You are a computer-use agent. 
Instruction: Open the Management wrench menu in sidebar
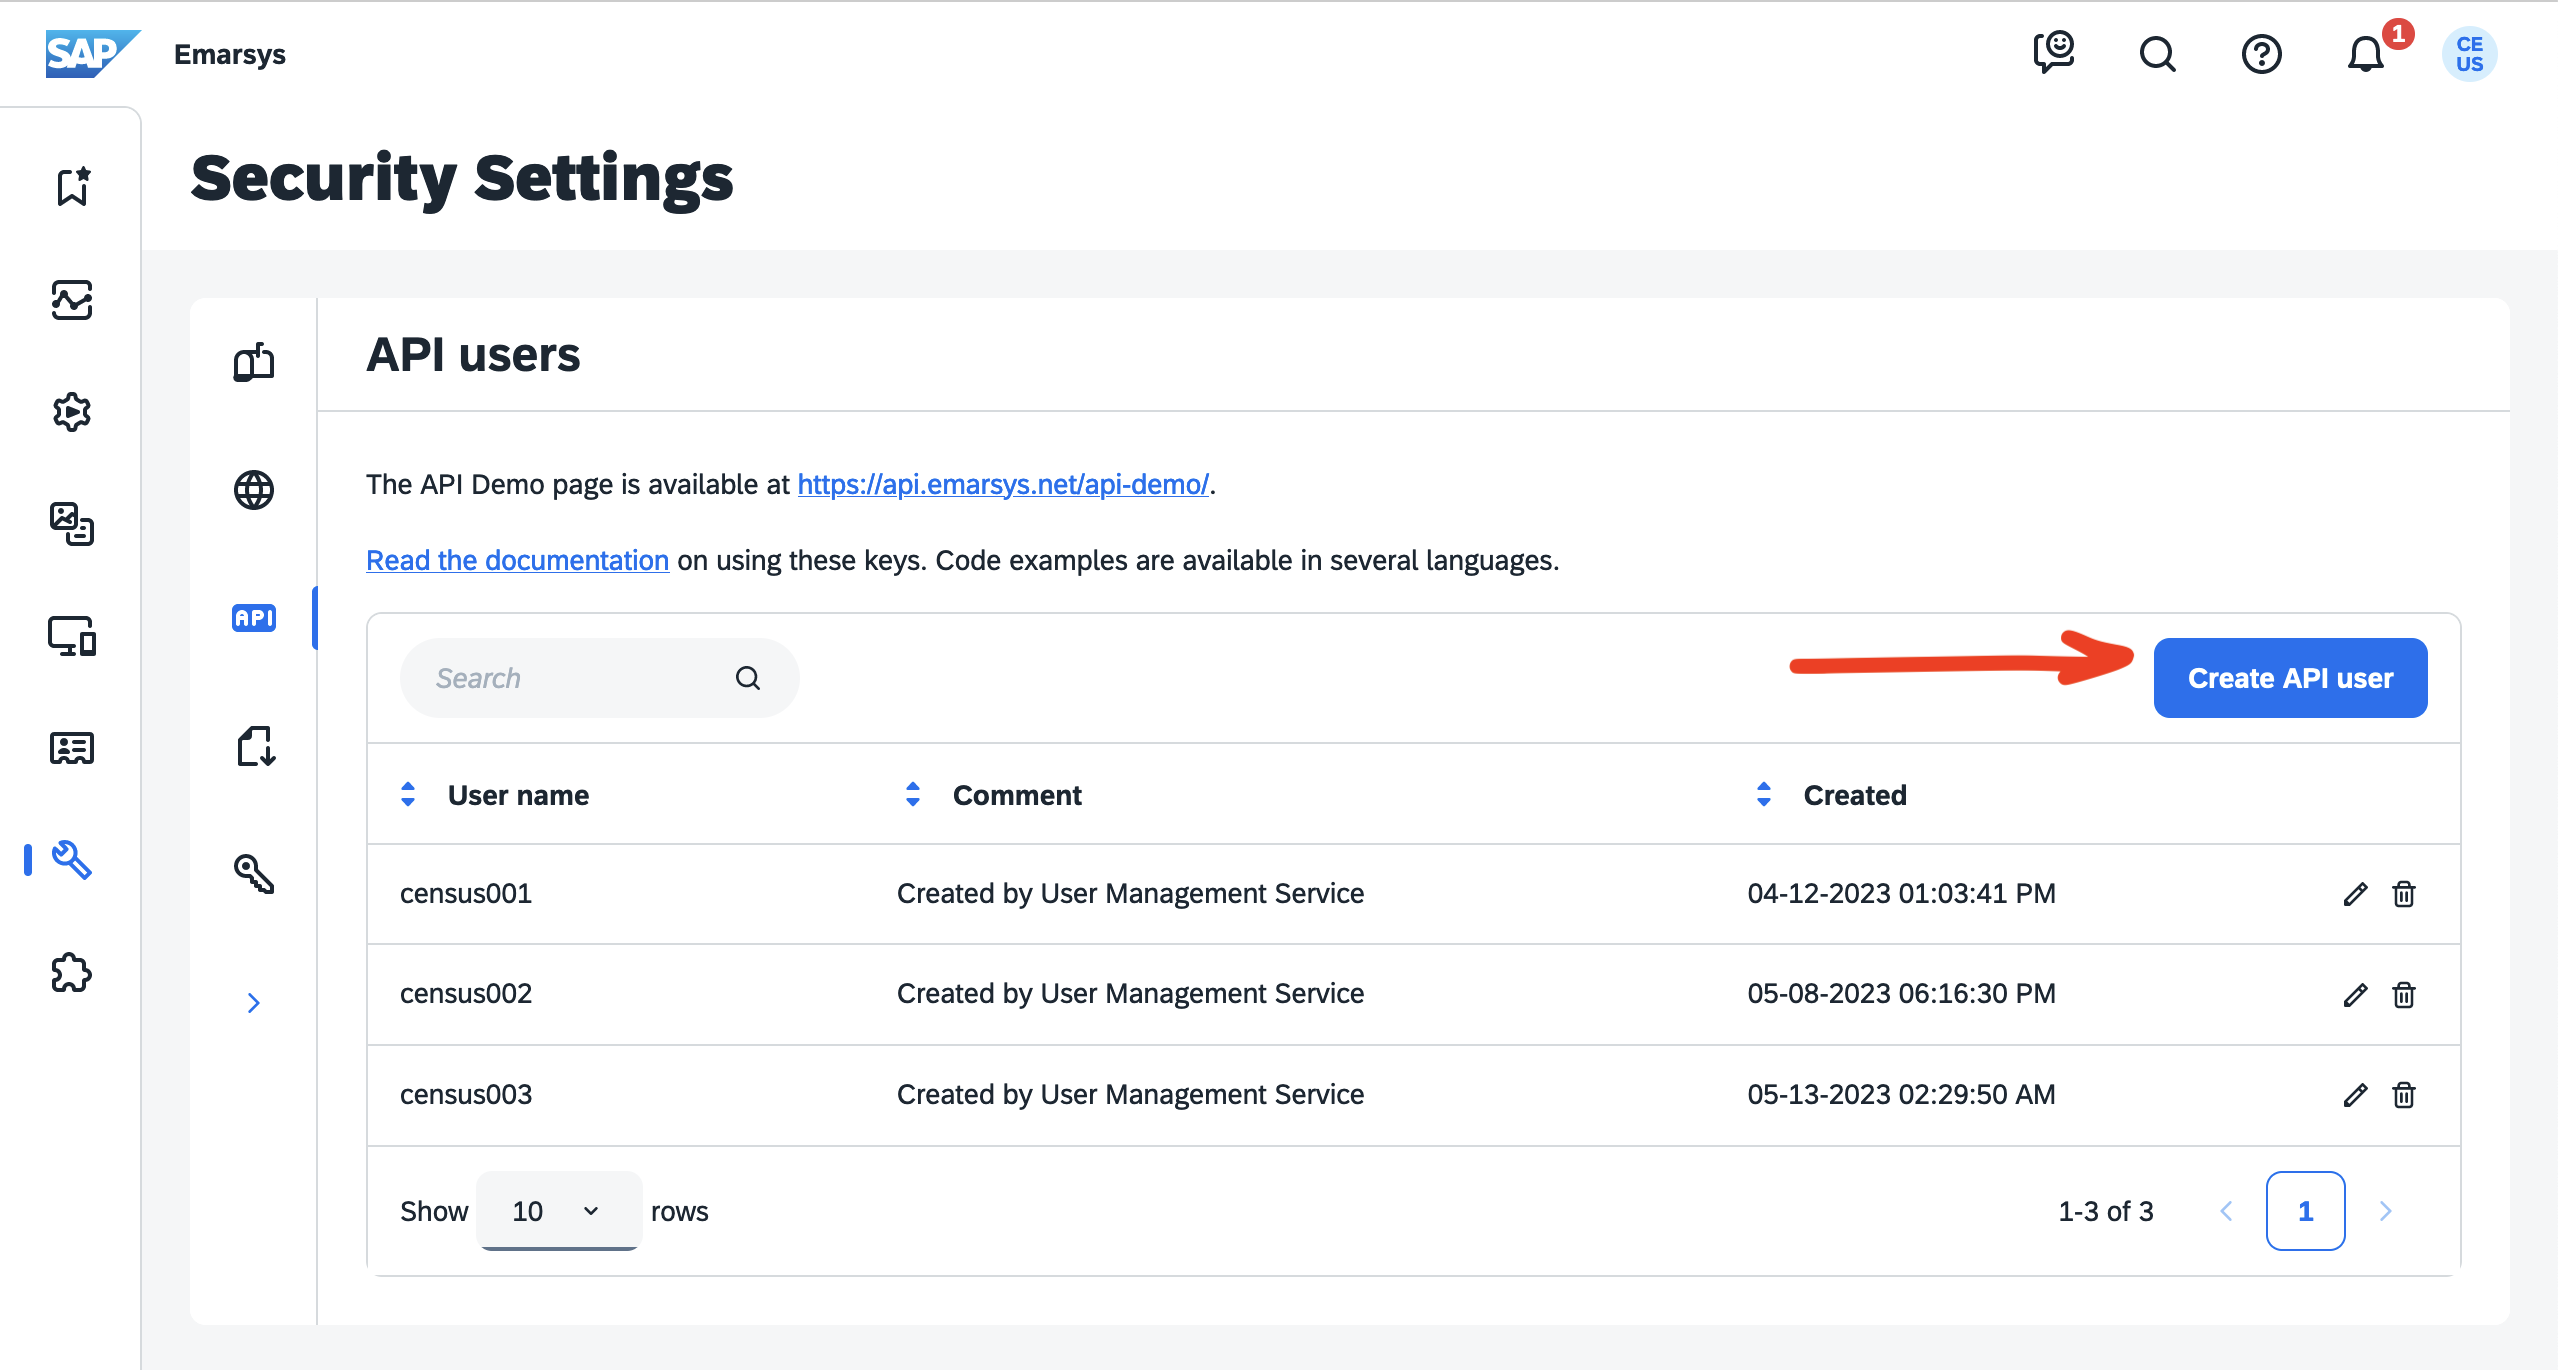(x=72, y=860)
